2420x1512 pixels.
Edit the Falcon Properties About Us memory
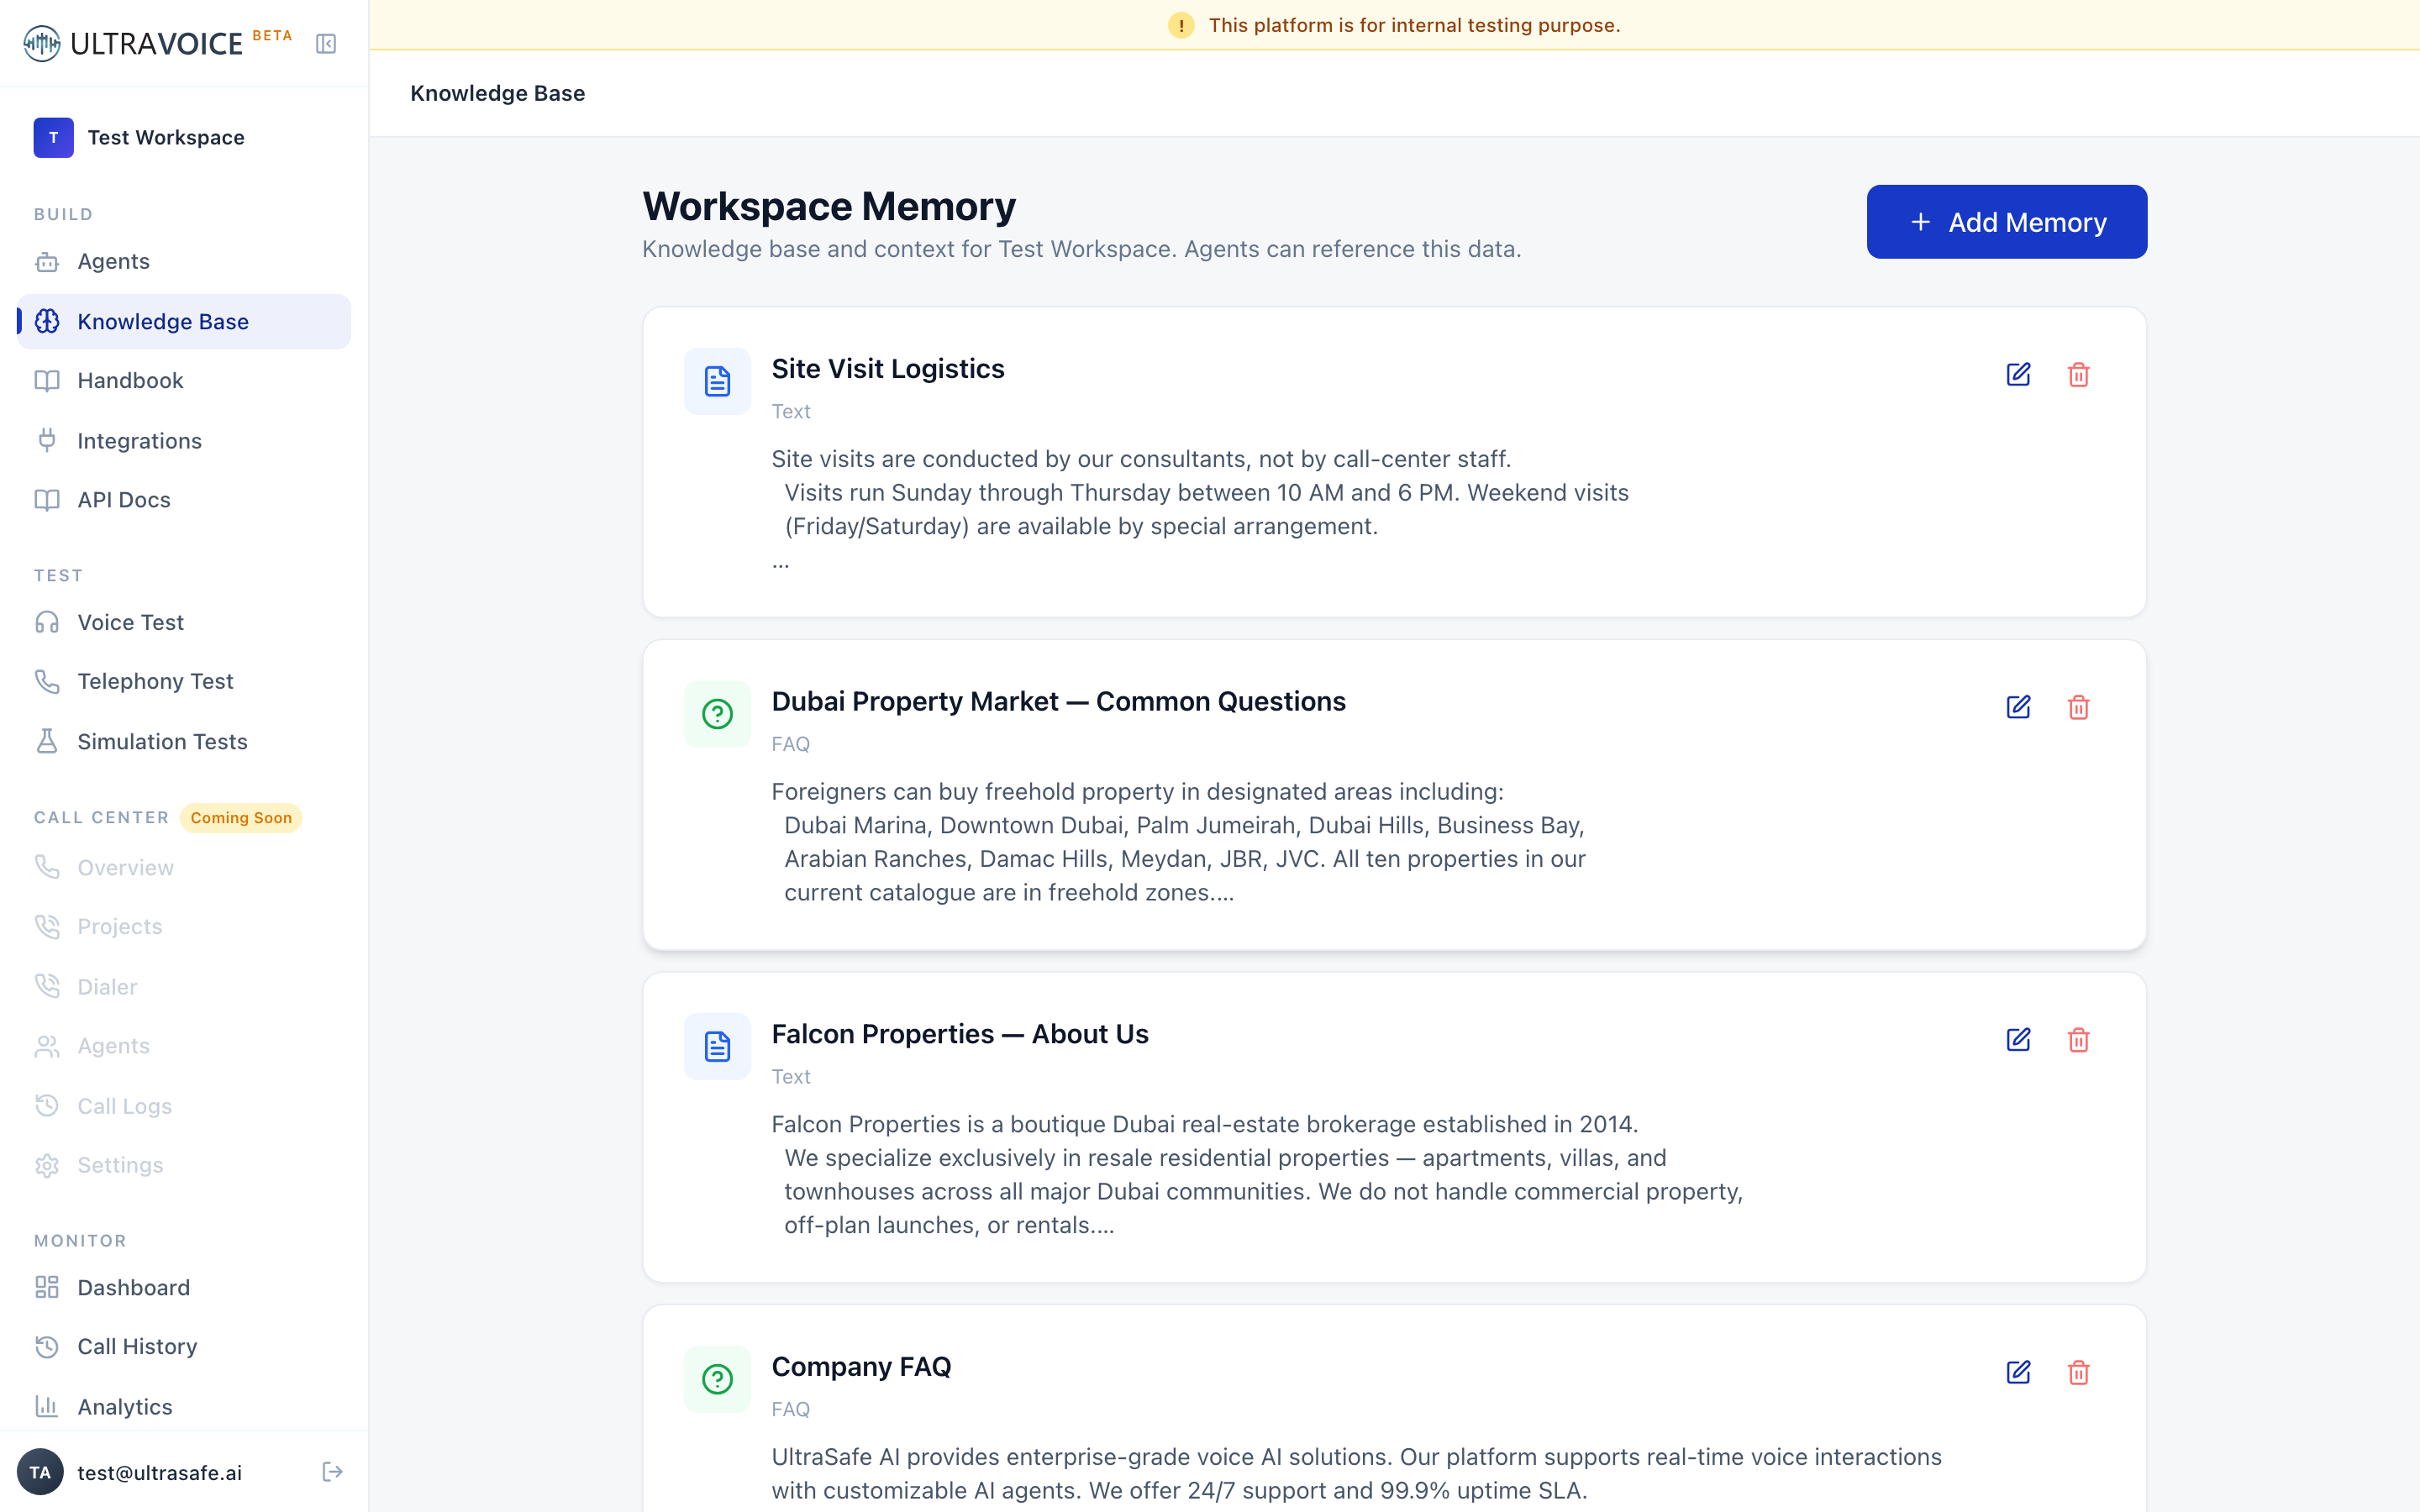tap(2018, 1040)
